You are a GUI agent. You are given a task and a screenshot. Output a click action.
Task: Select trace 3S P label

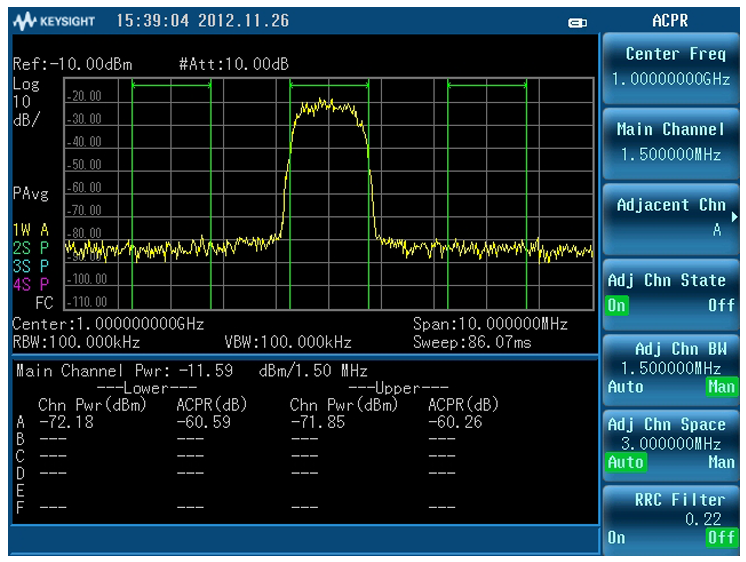[31, 266]
